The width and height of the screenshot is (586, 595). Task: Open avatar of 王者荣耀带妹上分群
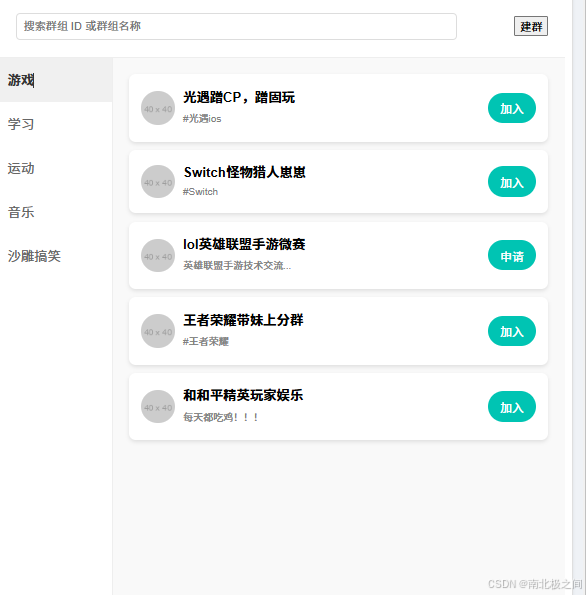tap(158, 331)
